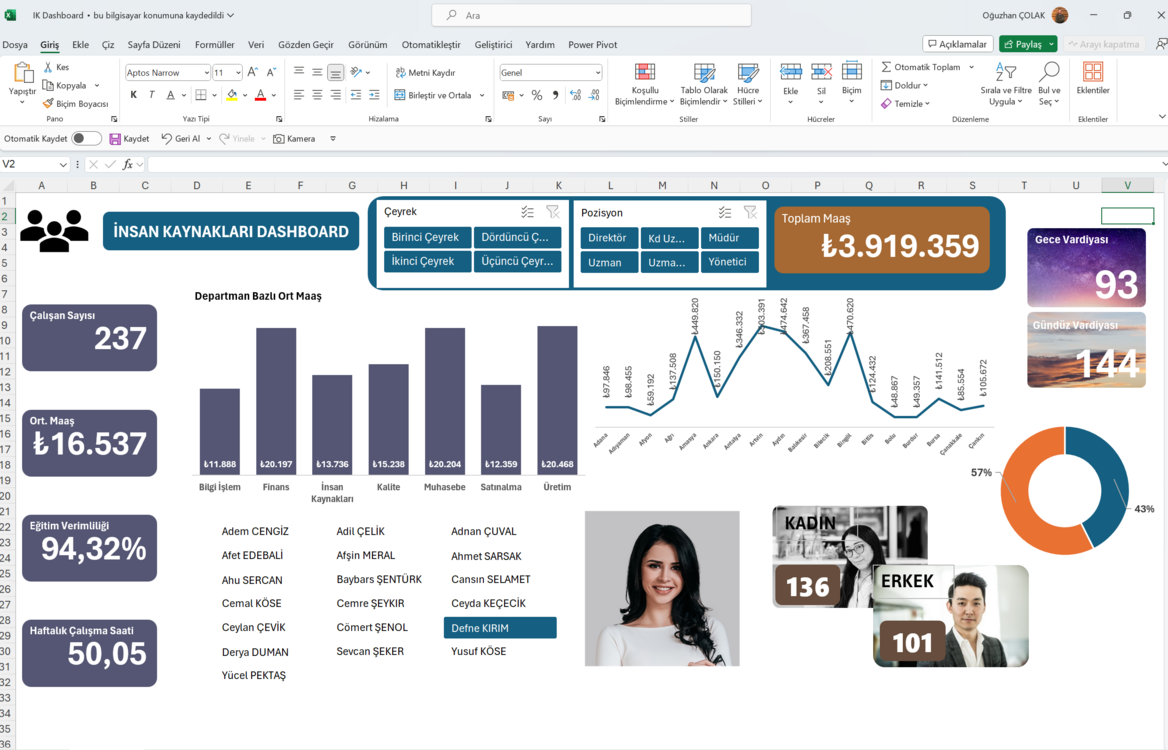Toggle the Otomatik Kaydet switch

[86, 139]
